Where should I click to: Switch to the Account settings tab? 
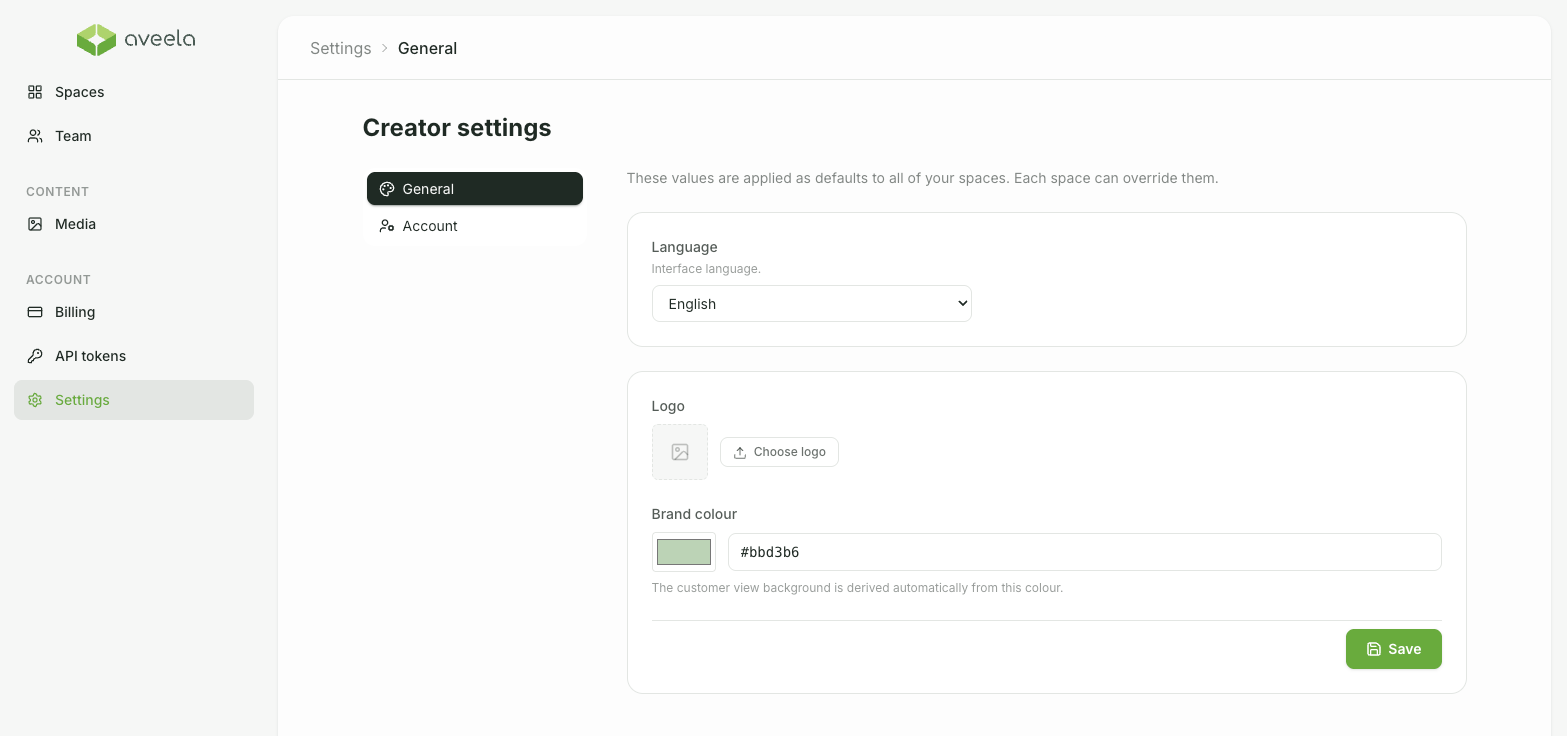(x=475, y=226)
